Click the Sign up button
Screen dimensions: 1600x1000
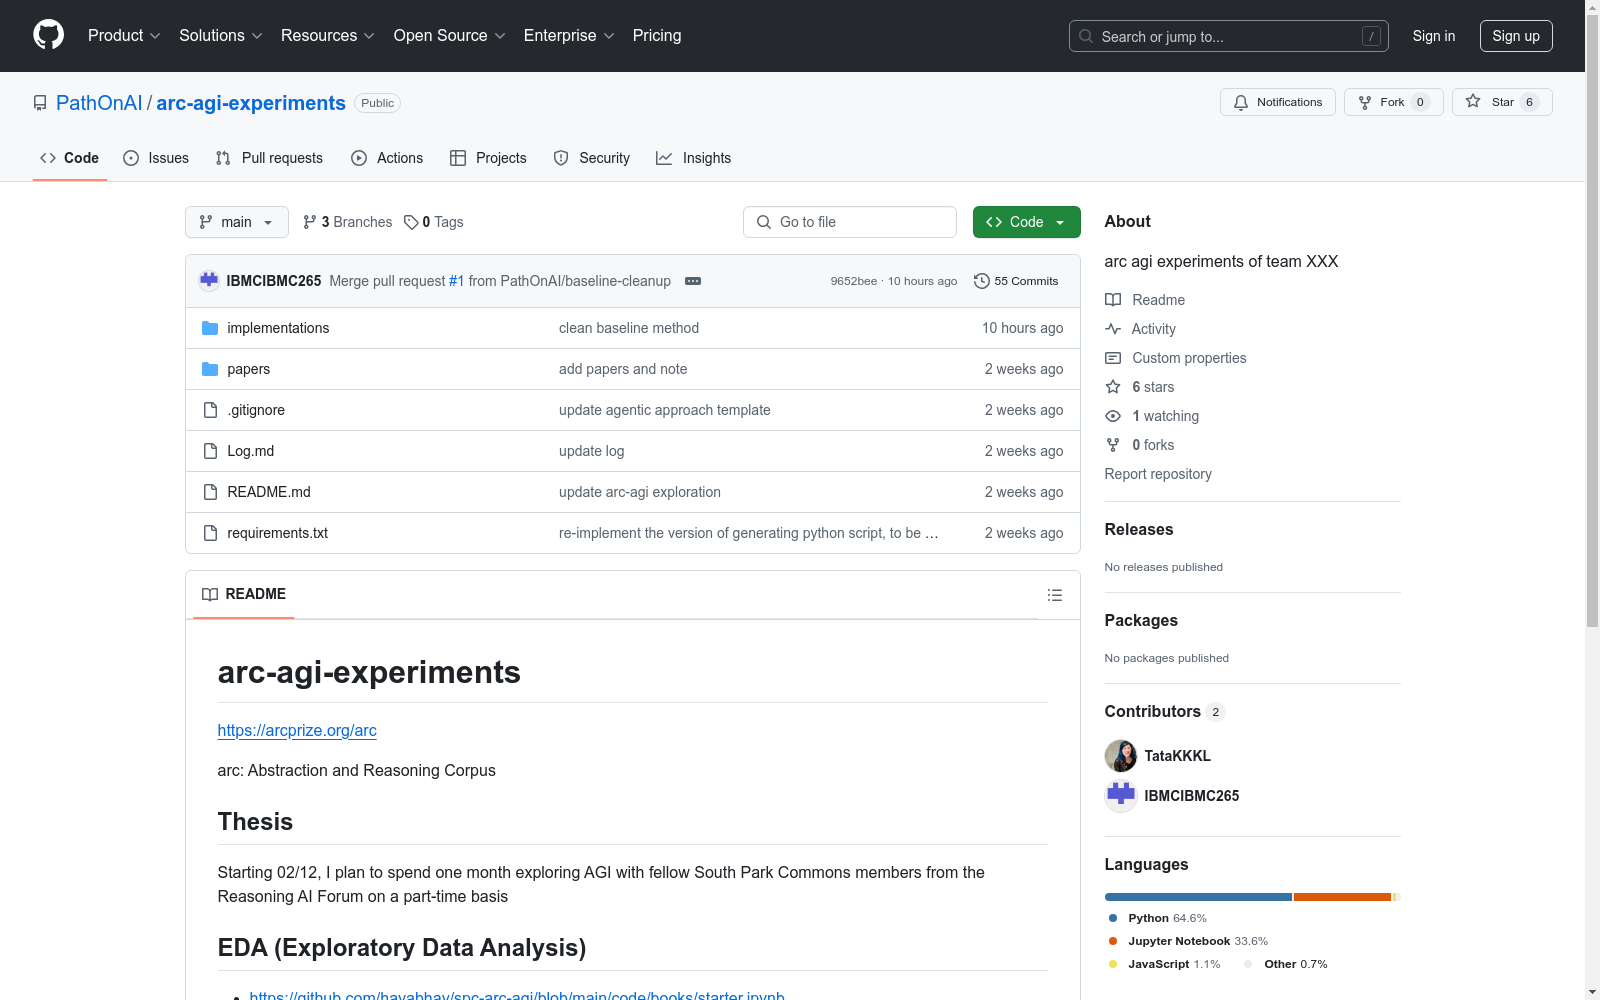1516,36
